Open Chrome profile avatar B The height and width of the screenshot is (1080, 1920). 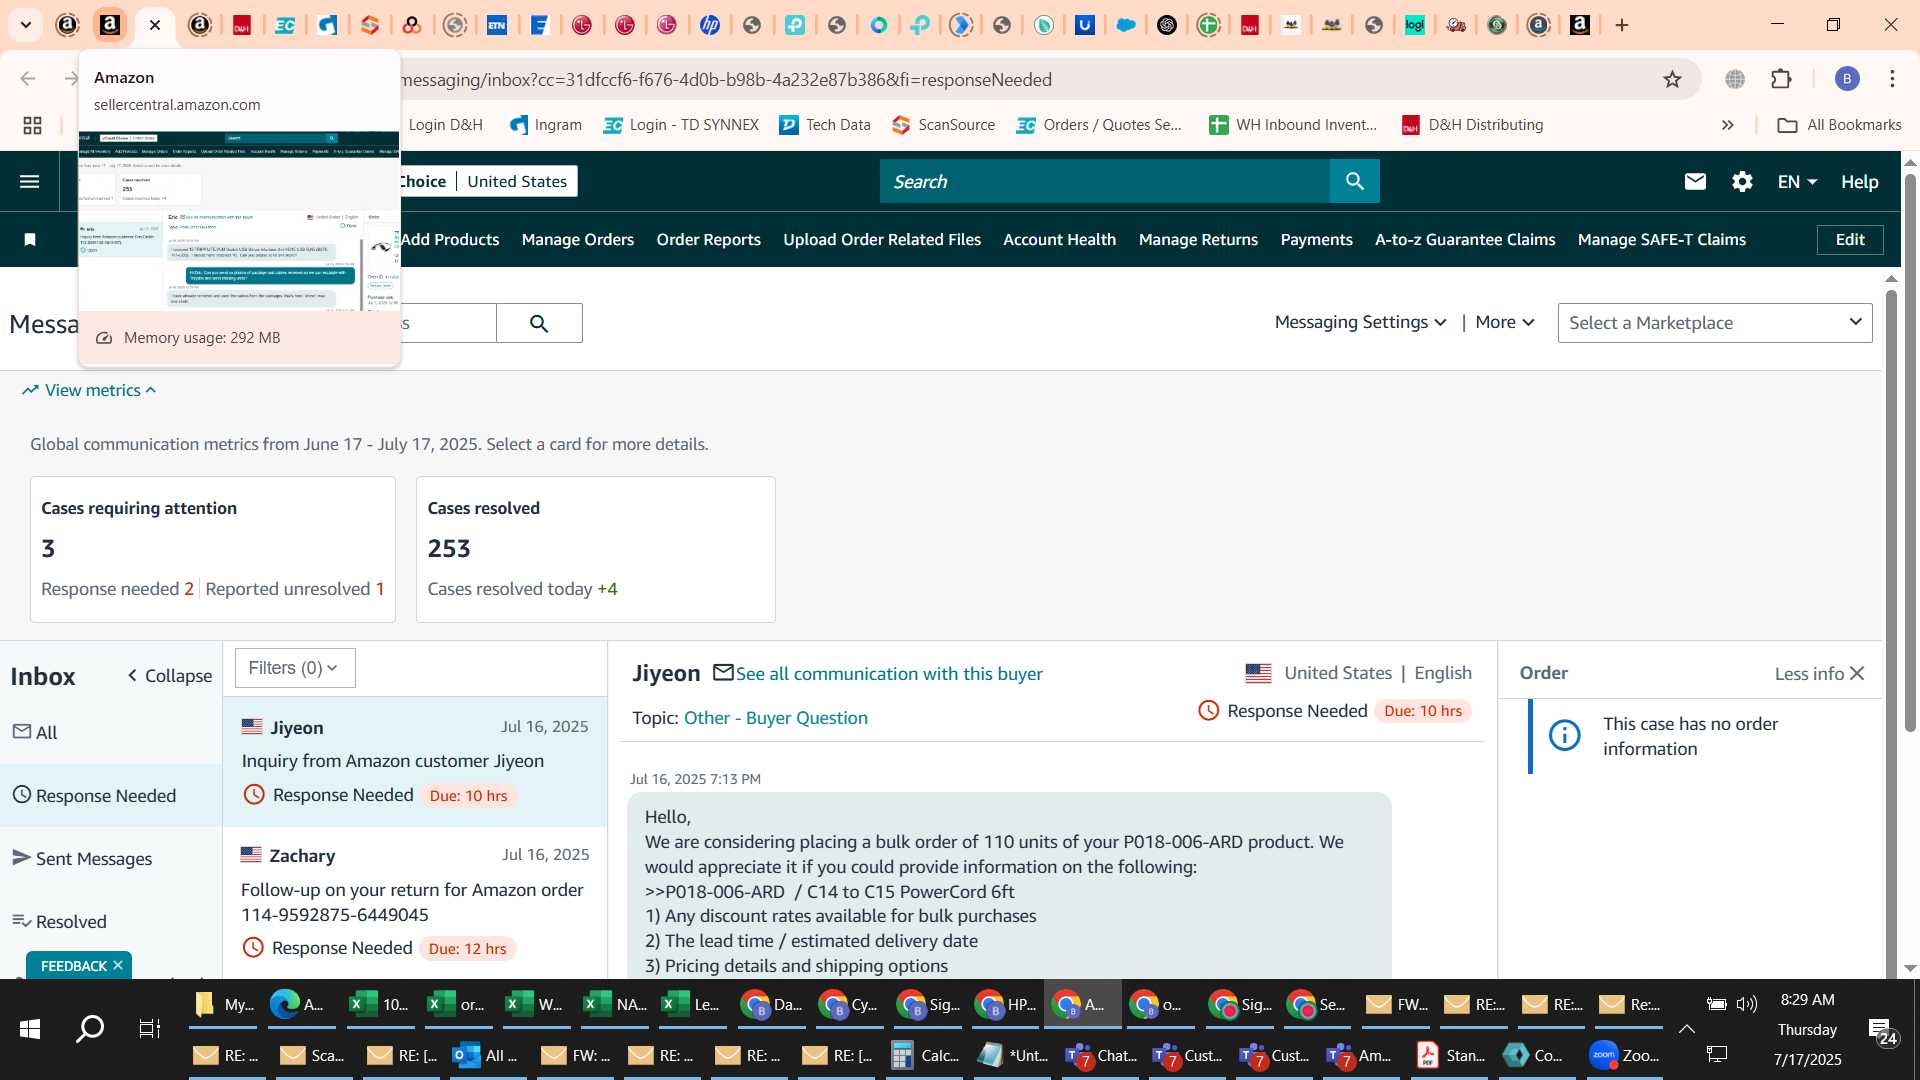point(1847,79)
